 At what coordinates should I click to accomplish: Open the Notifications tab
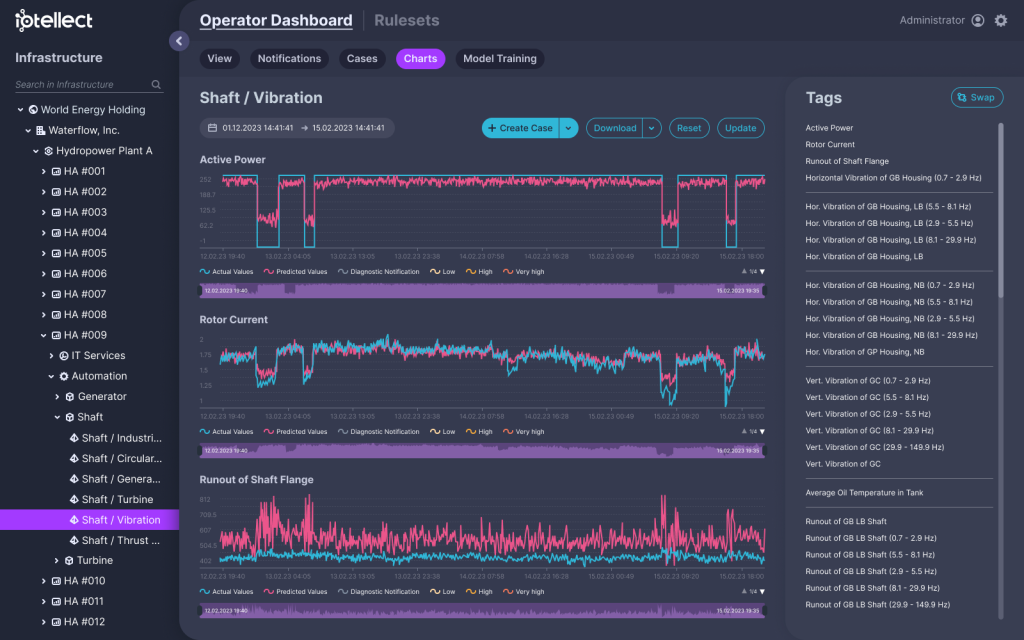coord(289,59)
